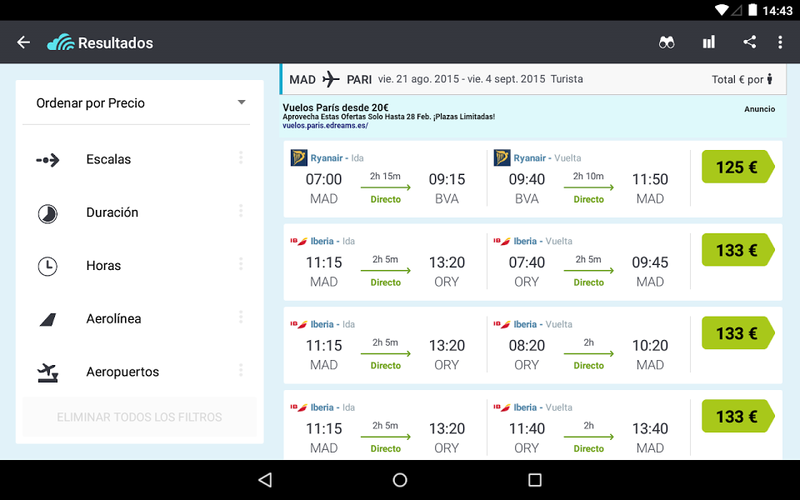Click the Wi-Fi status bar icon
Image resolution: width=800 pixels, height=500 pixels.
(721, 10)
